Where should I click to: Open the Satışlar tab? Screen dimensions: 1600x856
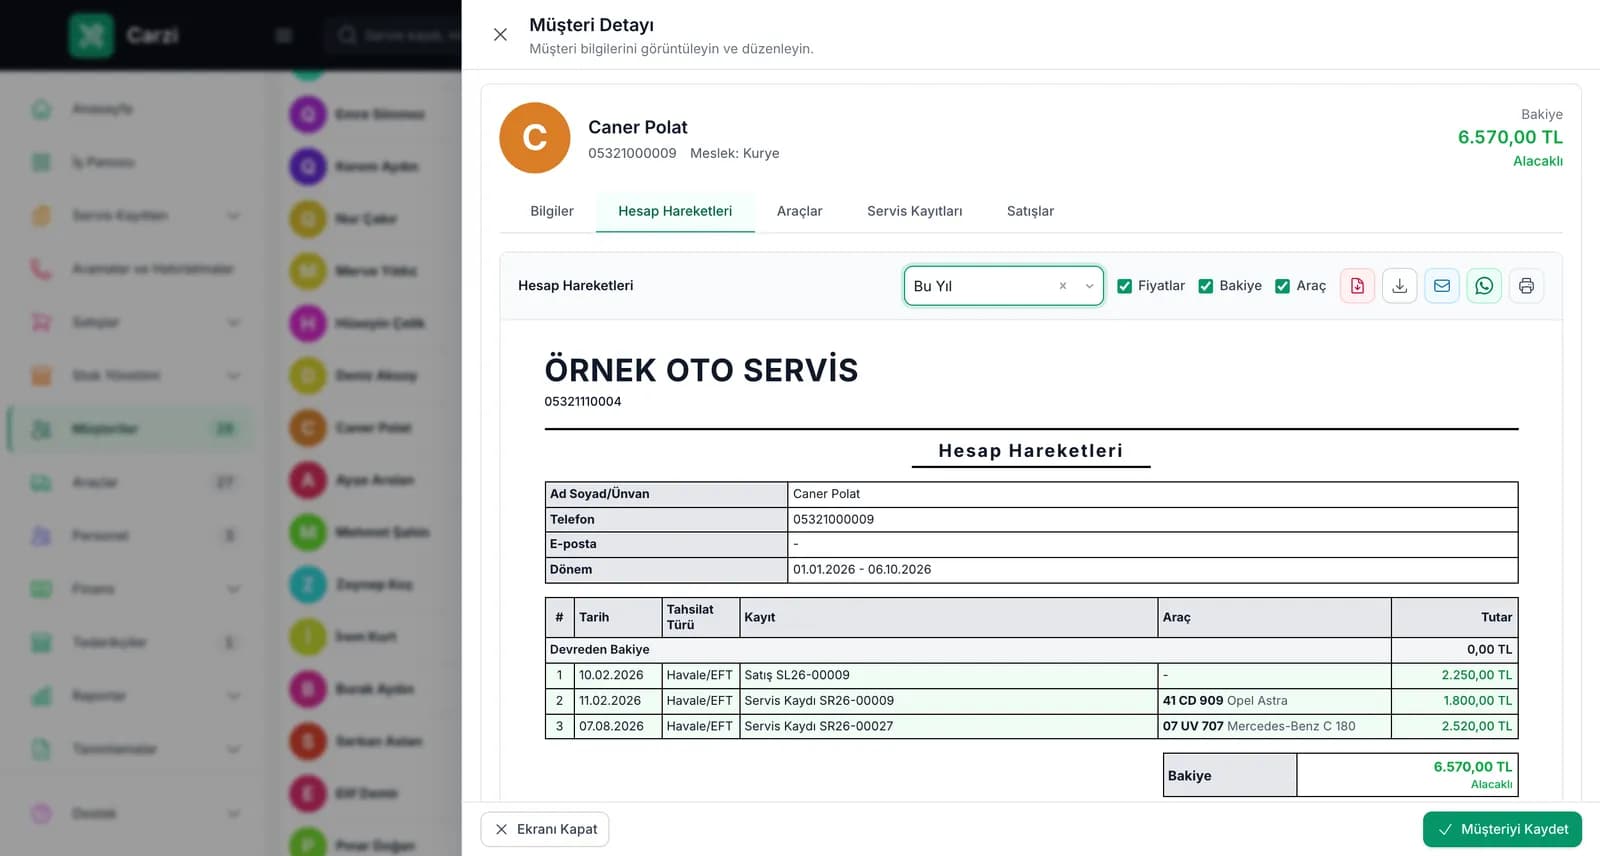(x=1030, y=211)
